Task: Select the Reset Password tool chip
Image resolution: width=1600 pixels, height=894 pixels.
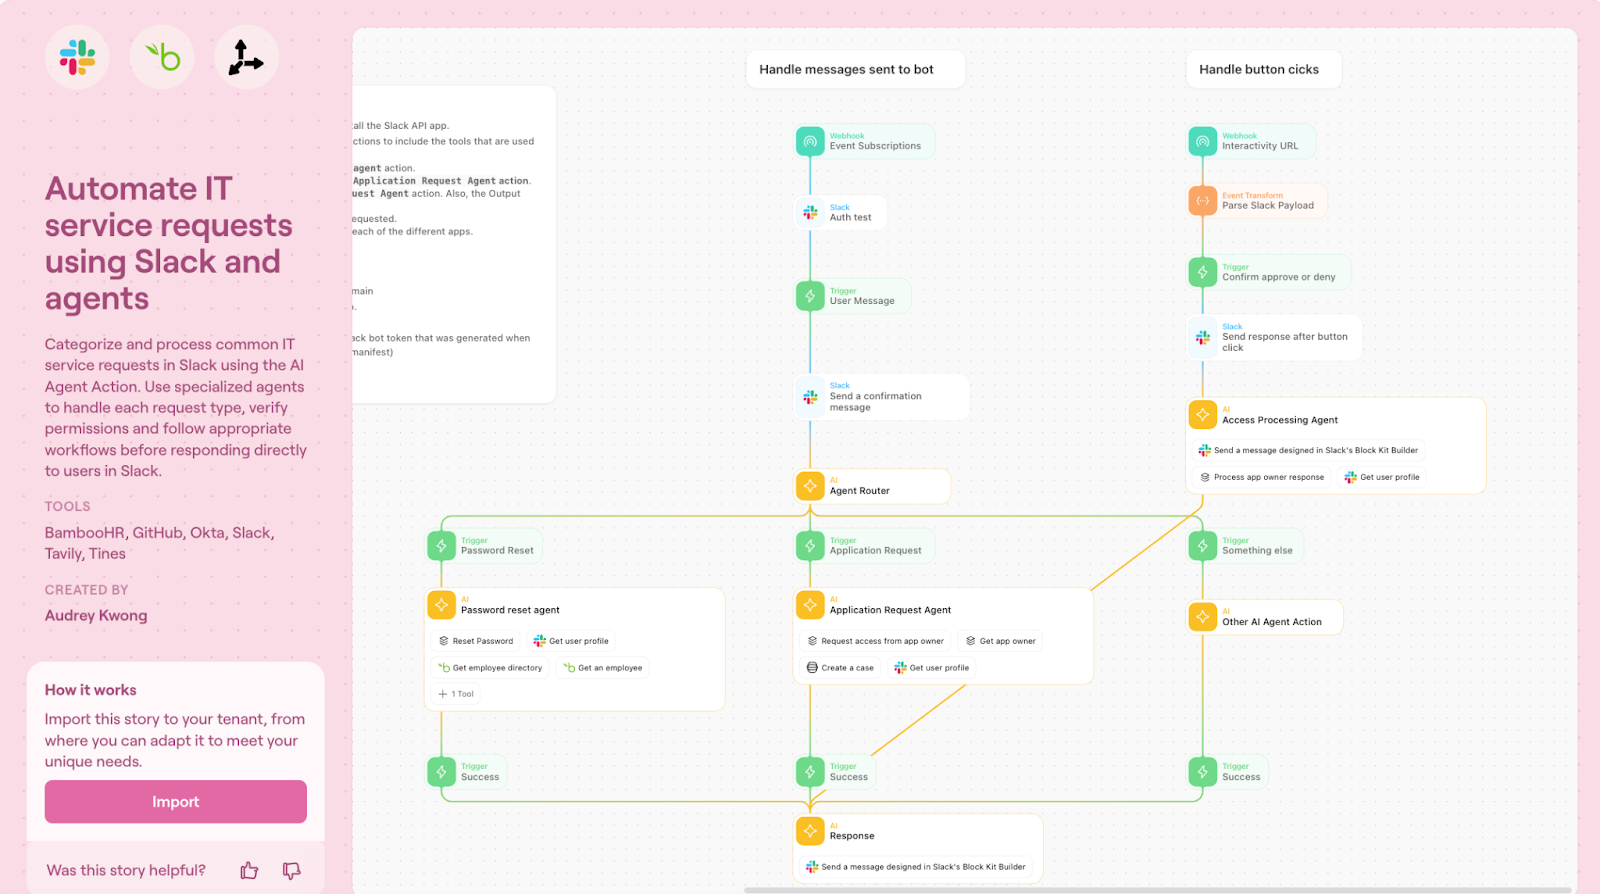Action: pos(476,641)
